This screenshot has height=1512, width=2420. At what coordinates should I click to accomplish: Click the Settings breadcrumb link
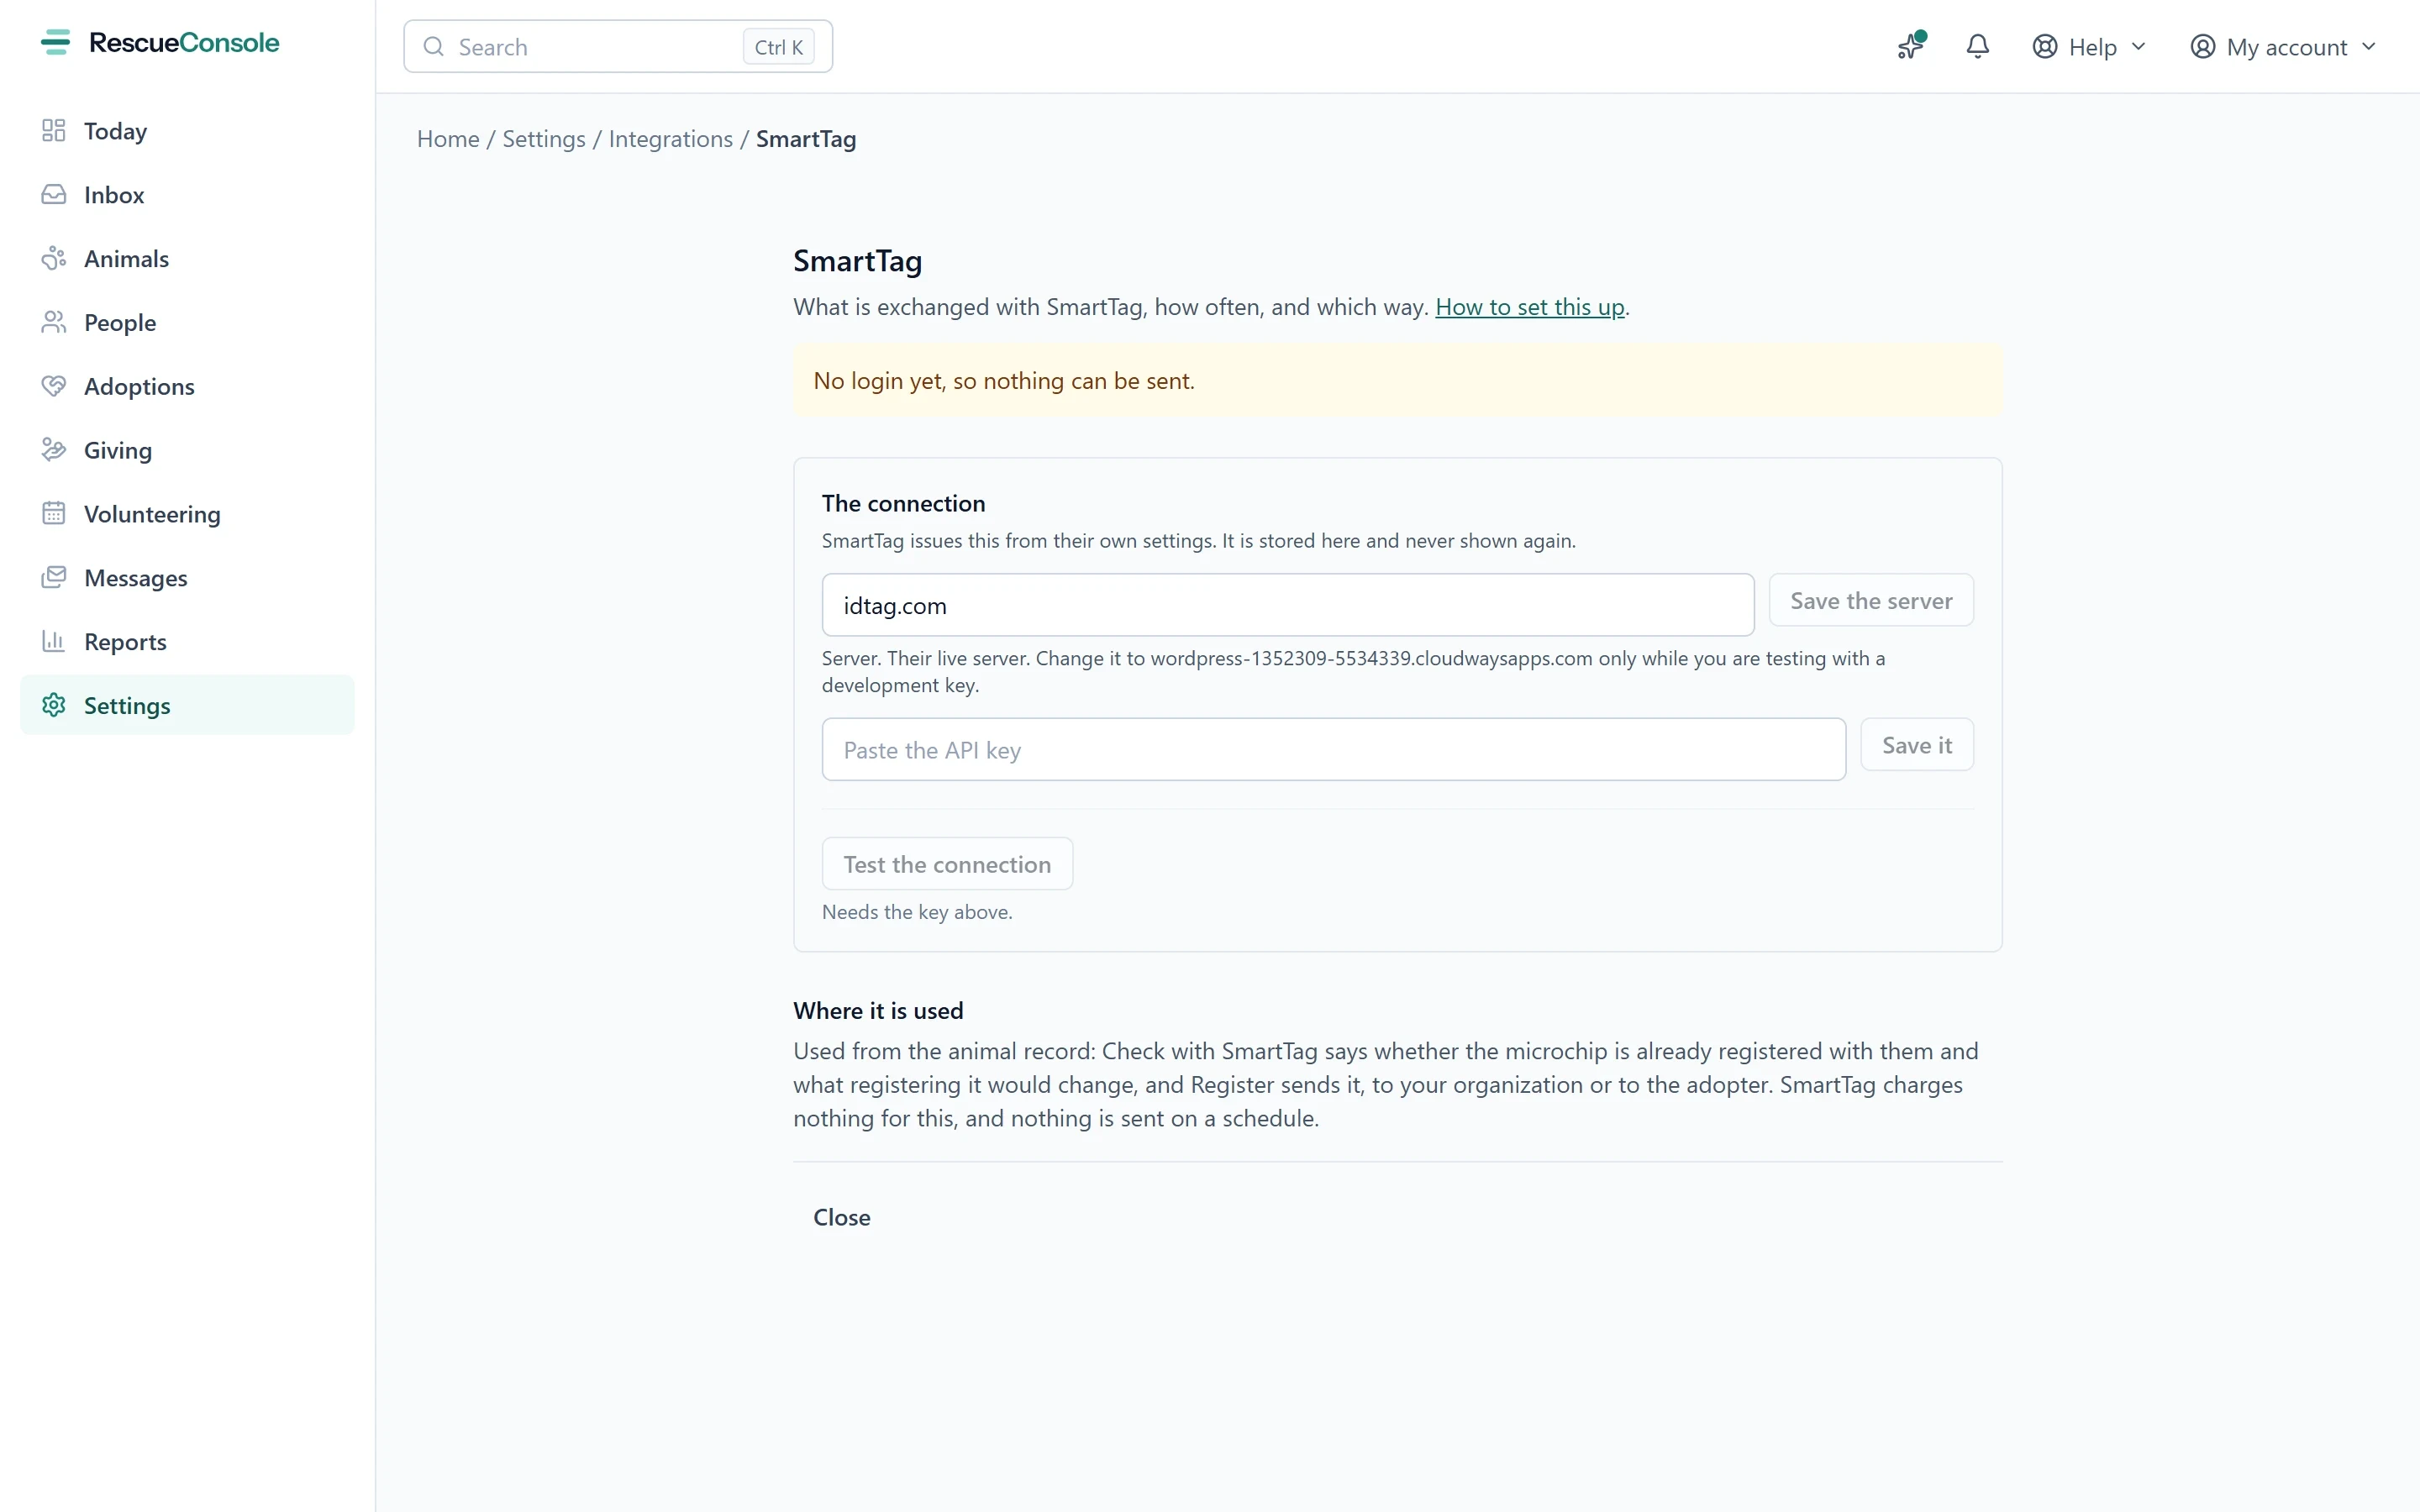pos(544,139)
